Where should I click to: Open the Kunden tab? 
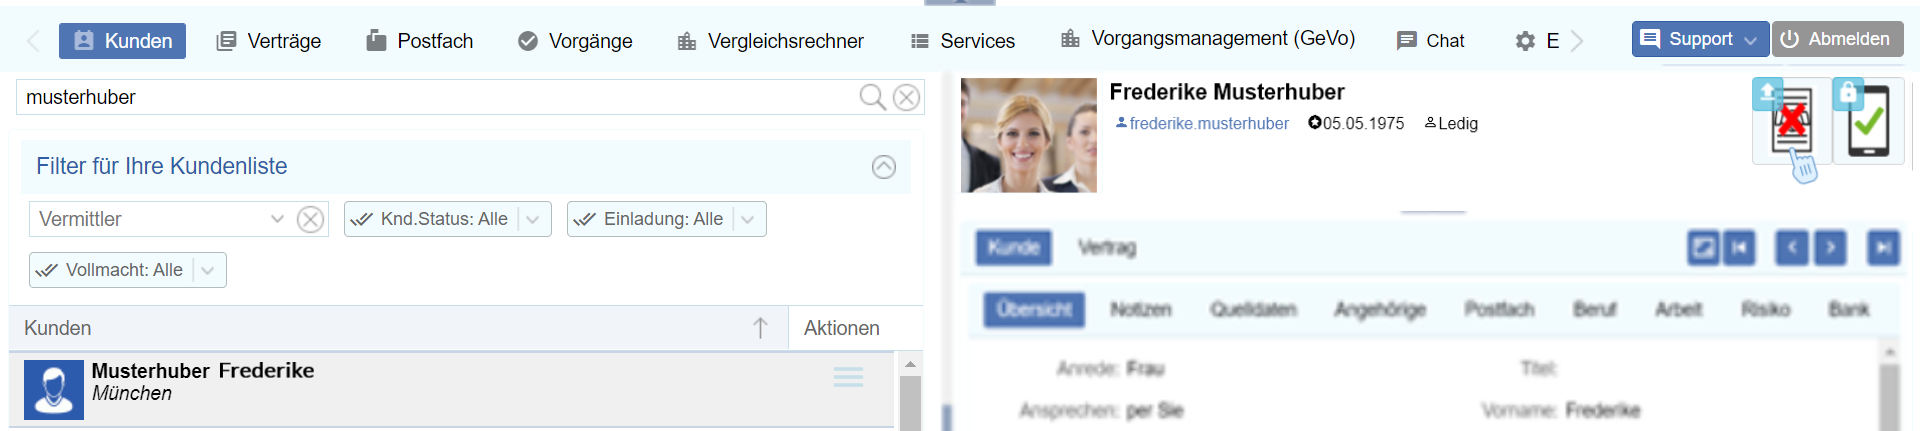coord(122,41)
